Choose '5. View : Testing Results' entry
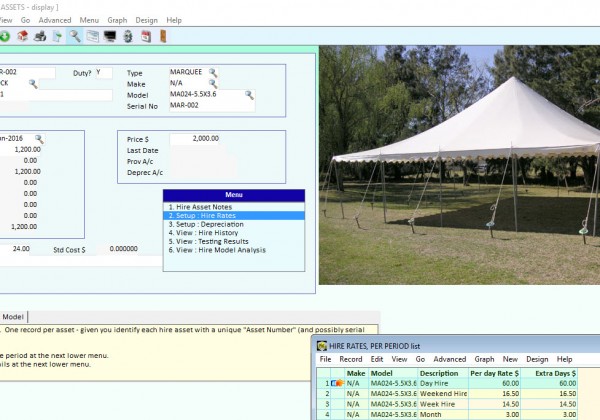Viewport: 600px width, 420px height. [234, 241]
